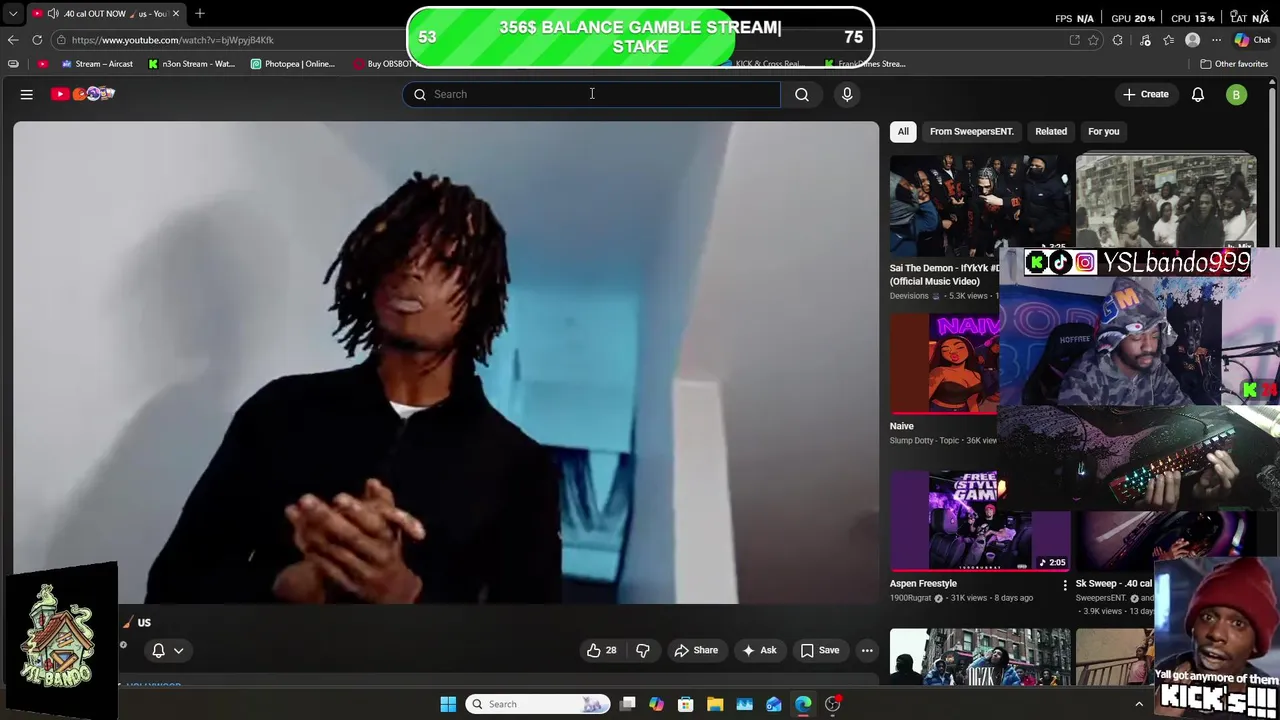Open Stream – Aircast bookmark
1280x720 pixels.
point(97,64)
